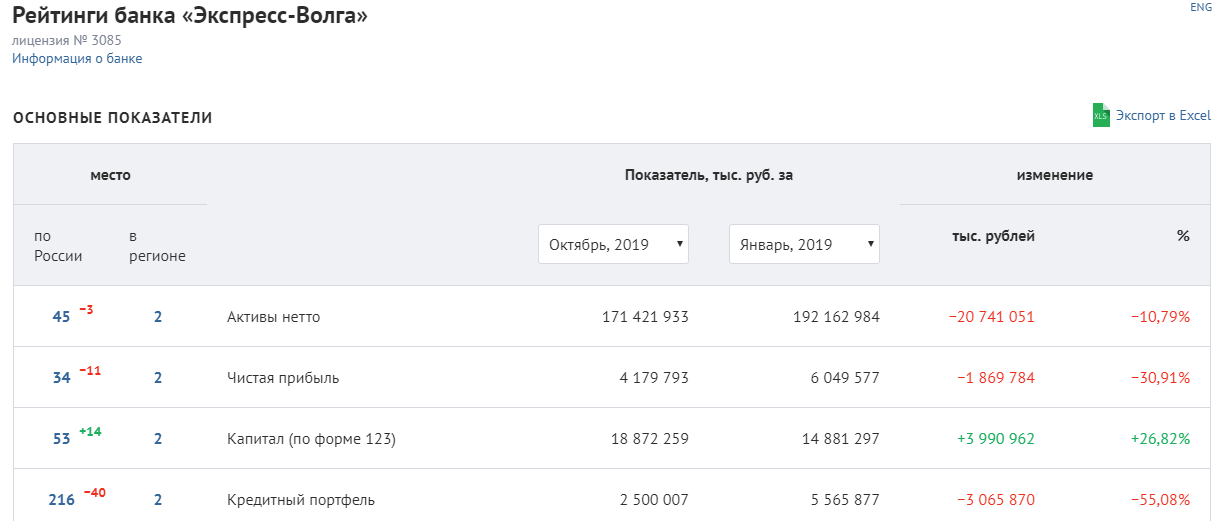Click the percentage −10,79%

coord(1160,317)
